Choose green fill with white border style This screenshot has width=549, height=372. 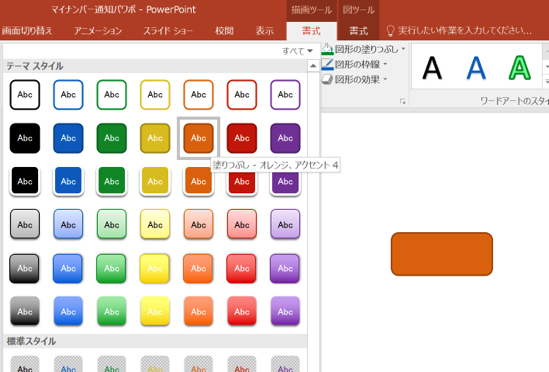click(112, 181)
